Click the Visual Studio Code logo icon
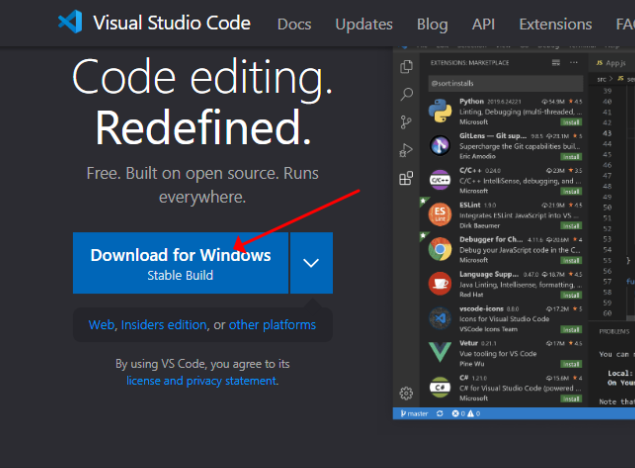 click(70, 22)
